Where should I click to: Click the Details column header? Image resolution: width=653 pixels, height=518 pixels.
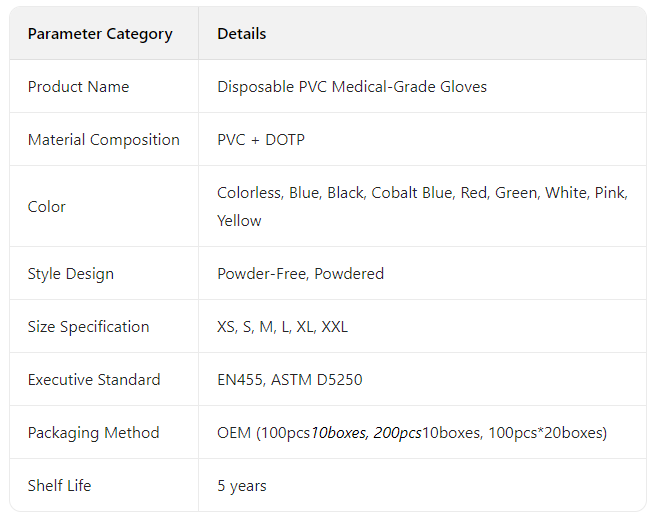point(242,34)
